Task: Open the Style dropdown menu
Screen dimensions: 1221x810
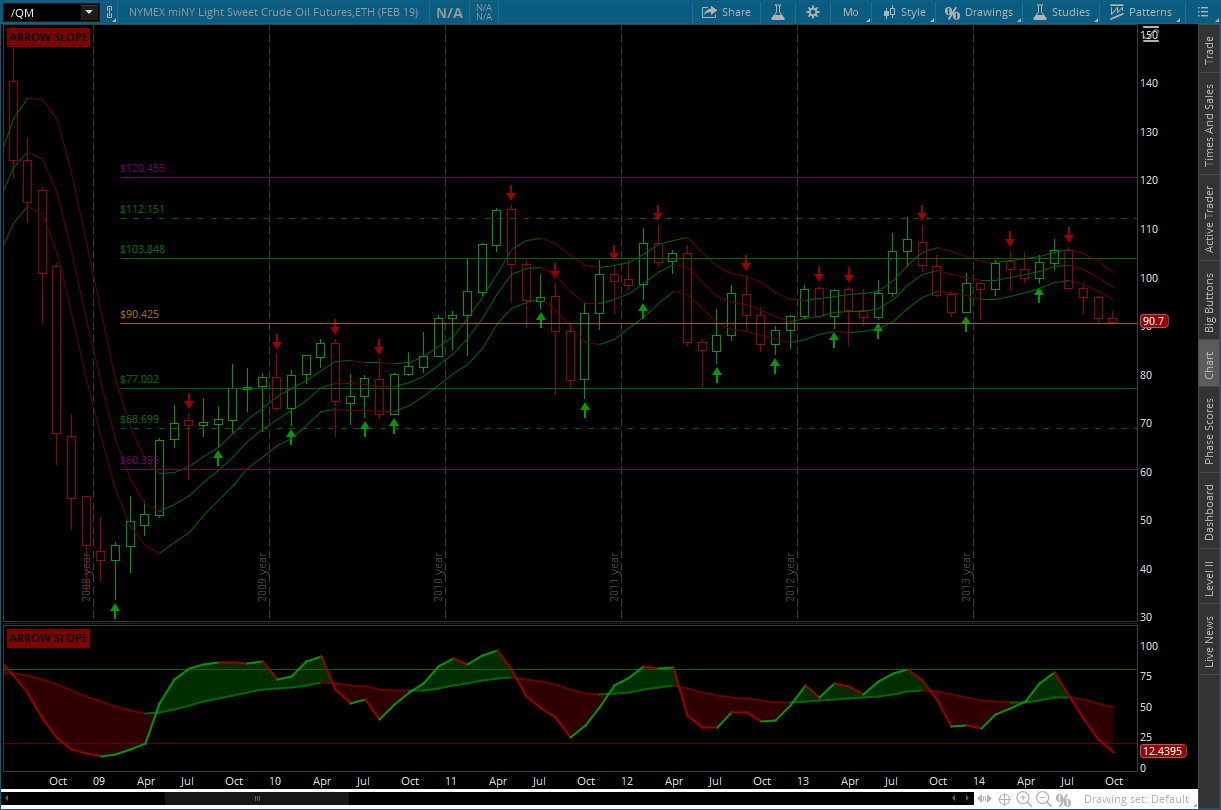Action: [x=903, y=12]
